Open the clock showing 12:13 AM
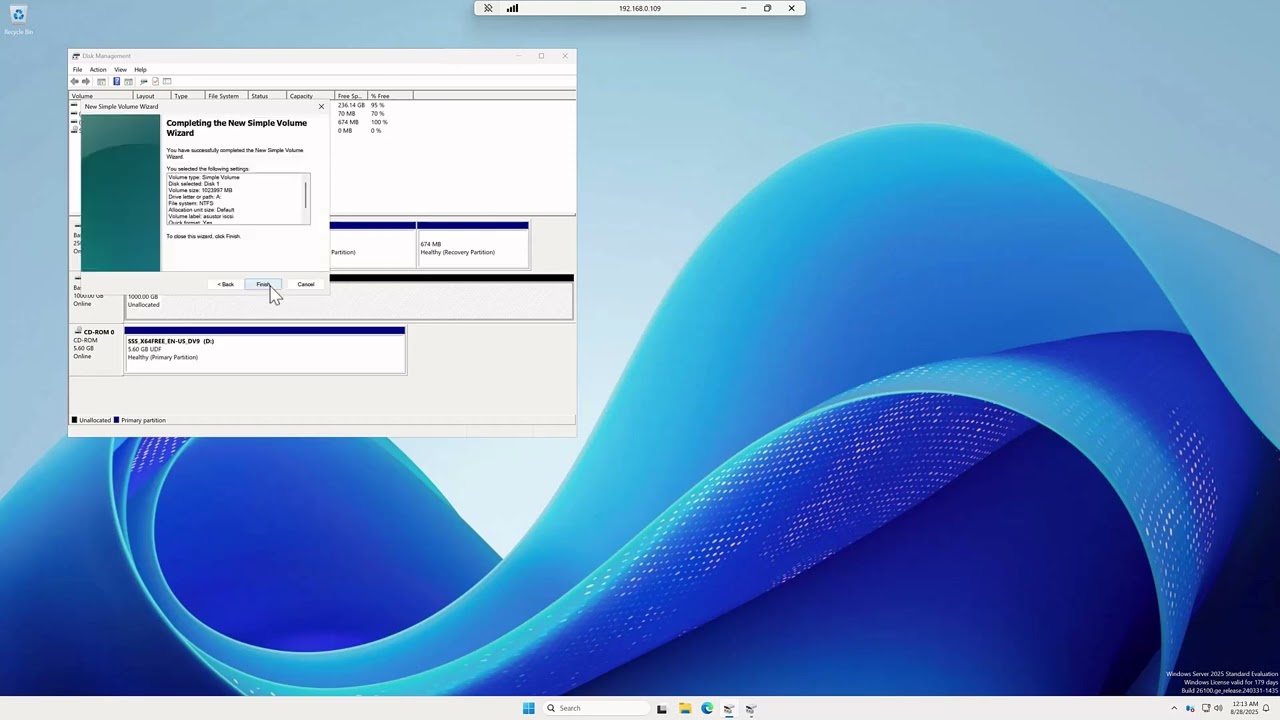The image size is (1280, 720). point(1245,708)
